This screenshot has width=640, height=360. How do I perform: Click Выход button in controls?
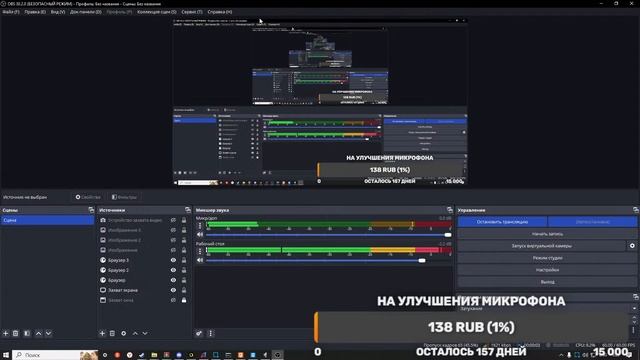point(547,282)
